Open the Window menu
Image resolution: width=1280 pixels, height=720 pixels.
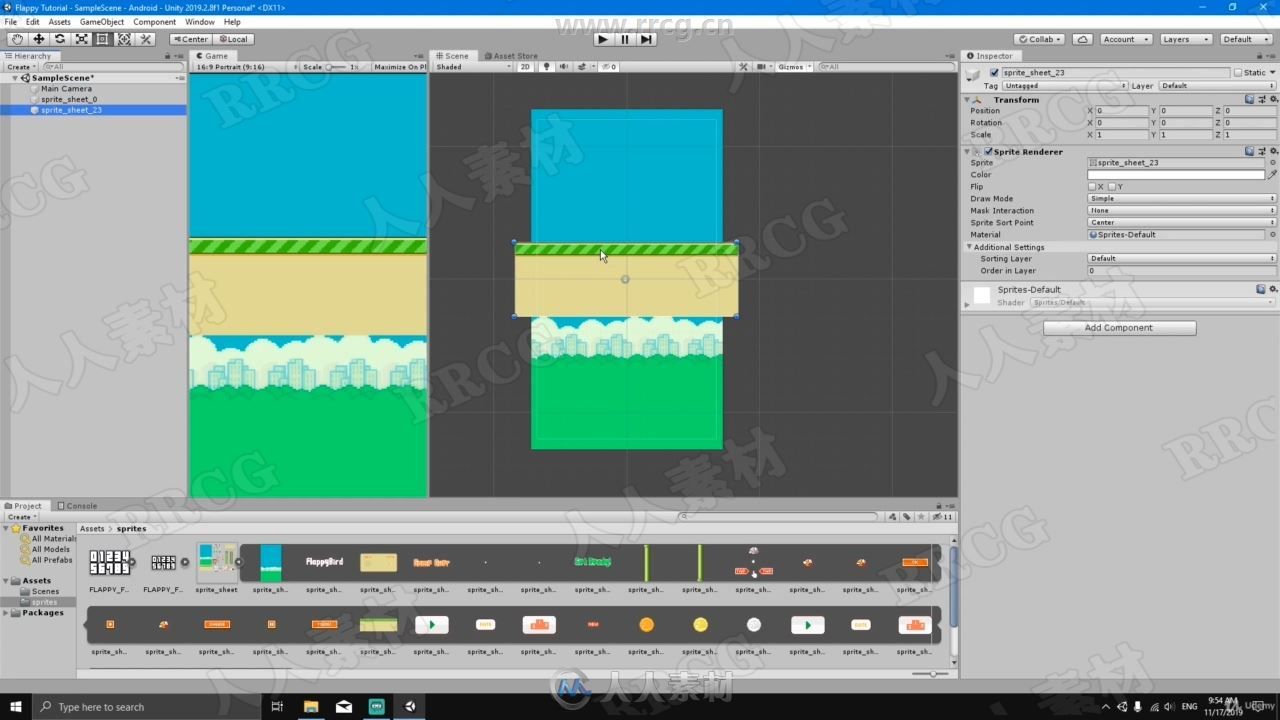pos(199,22)
